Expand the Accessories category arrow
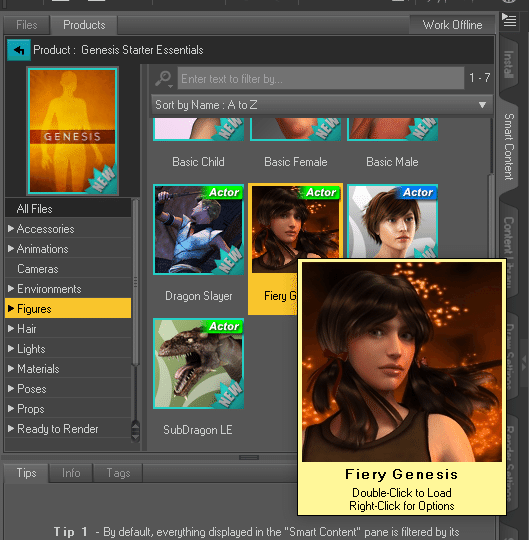The image size is (529, 540). [x=11, y=229]
